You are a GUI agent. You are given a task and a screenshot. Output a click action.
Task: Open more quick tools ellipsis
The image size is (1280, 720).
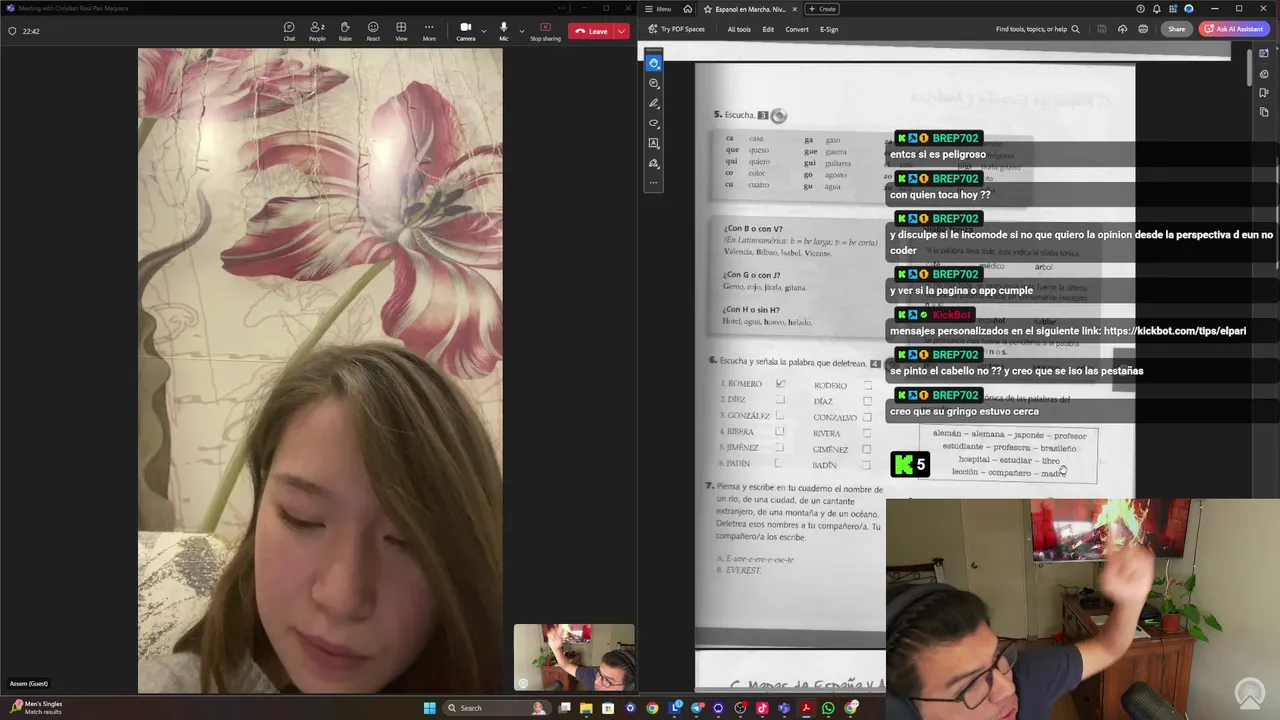[654, 183]
